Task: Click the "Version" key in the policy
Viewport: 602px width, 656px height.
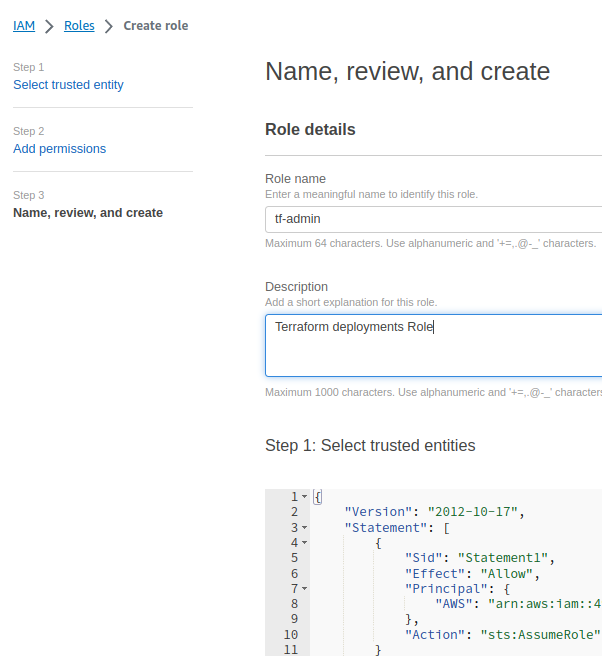Action: click(x=378, y=512)
